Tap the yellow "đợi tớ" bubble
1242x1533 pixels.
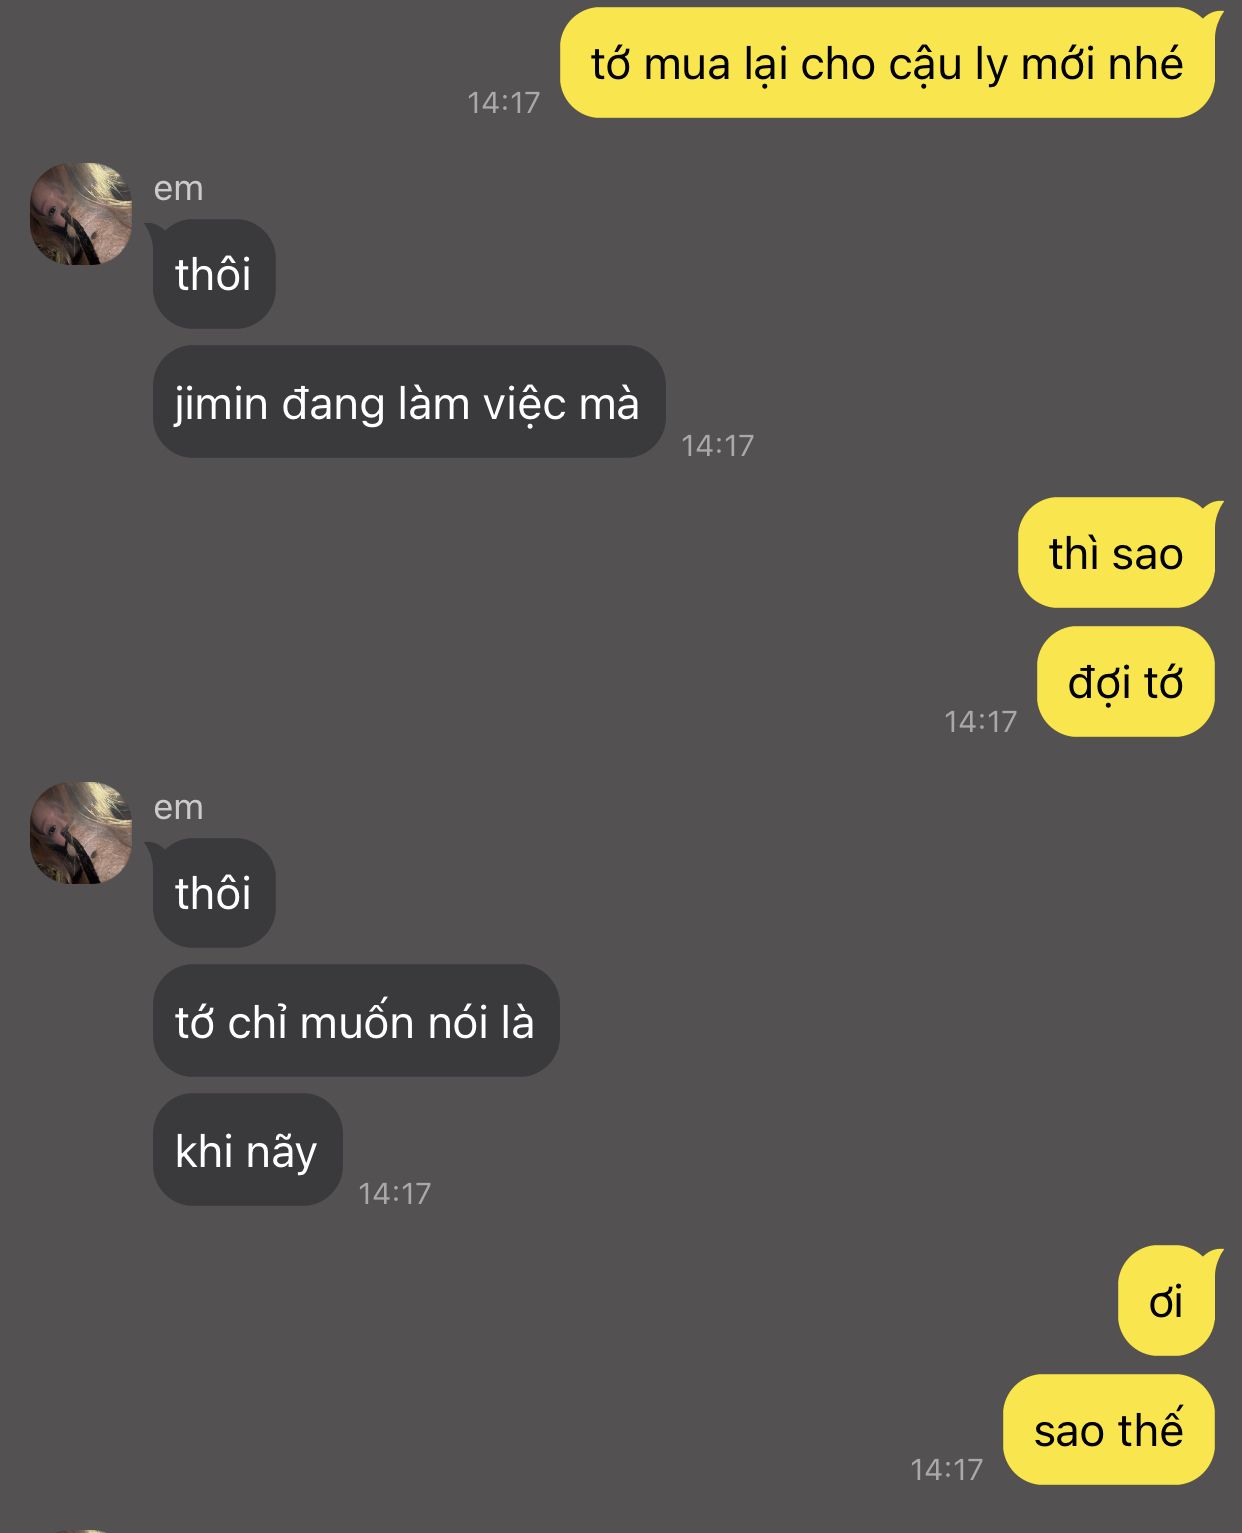click(1125, 682)
